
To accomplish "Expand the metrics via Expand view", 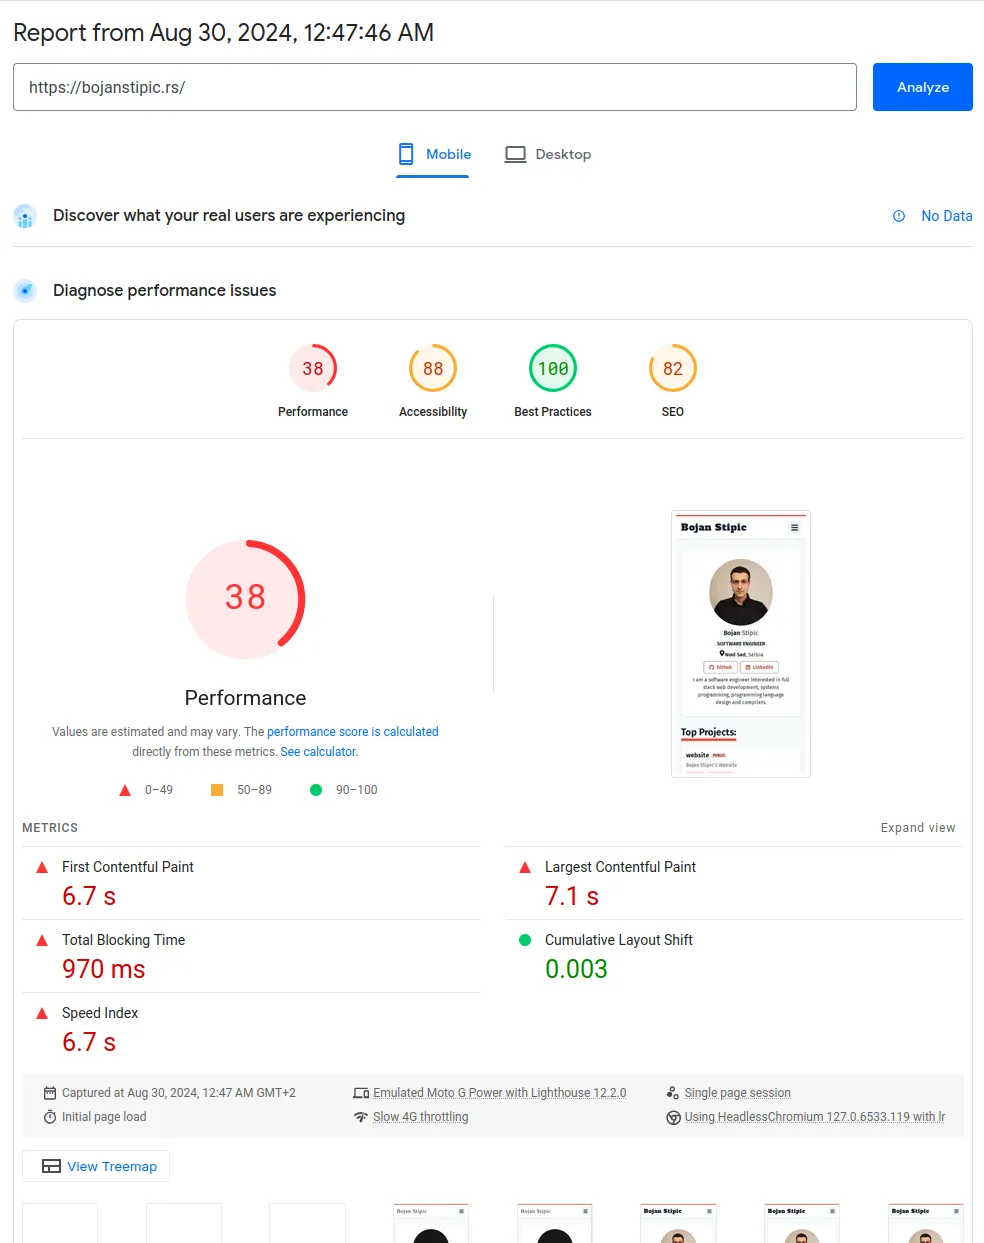I will click(917, 827).
